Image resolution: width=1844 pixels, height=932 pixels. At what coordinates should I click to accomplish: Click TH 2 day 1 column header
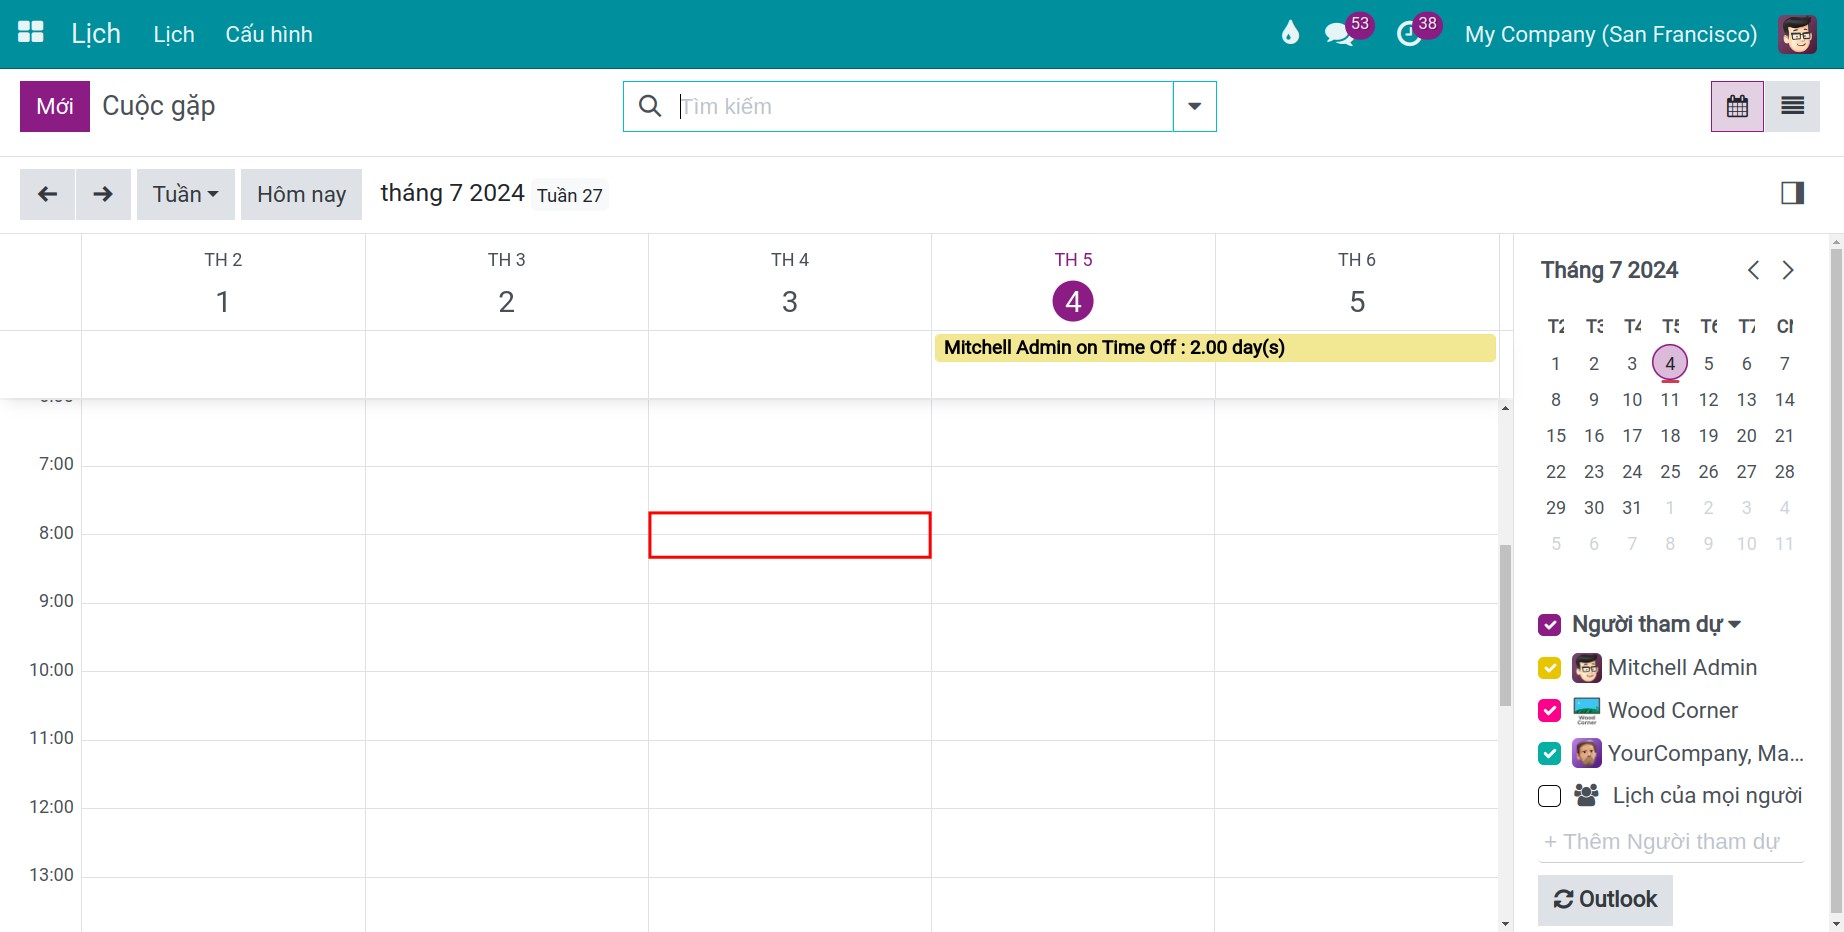tap(223, 283)
